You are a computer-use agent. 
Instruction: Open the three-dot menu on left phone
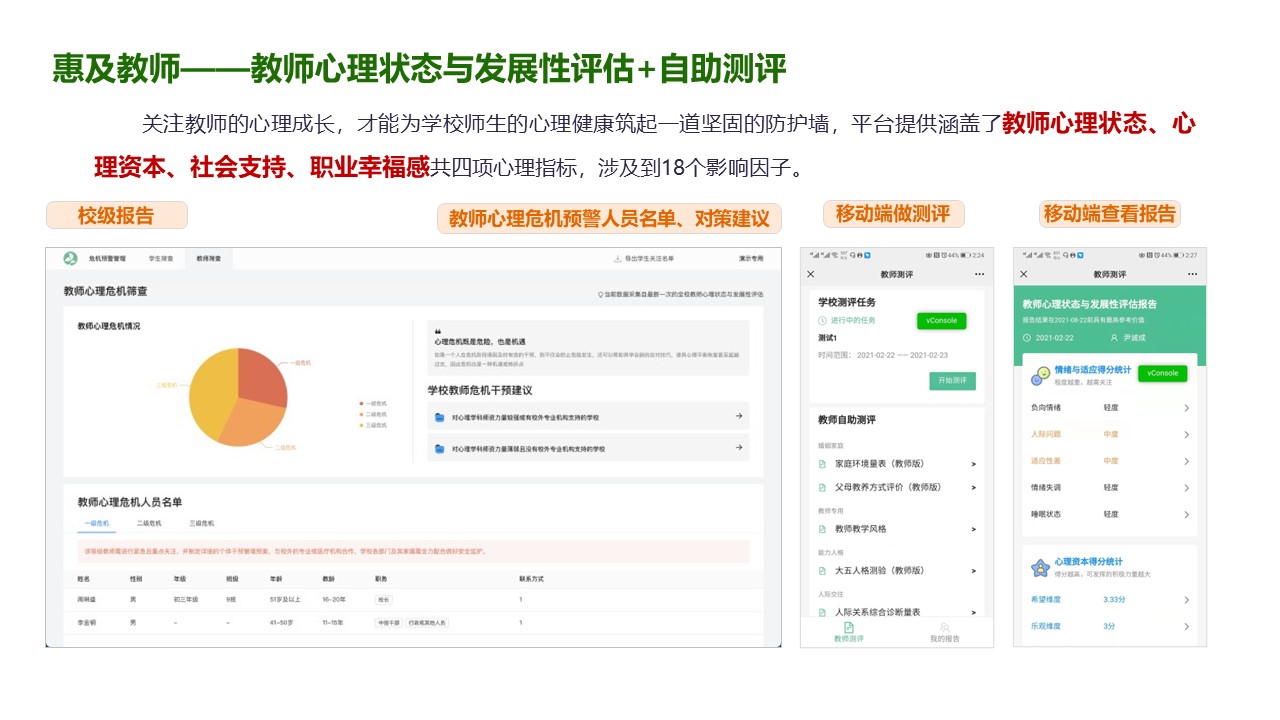point(979,274)
